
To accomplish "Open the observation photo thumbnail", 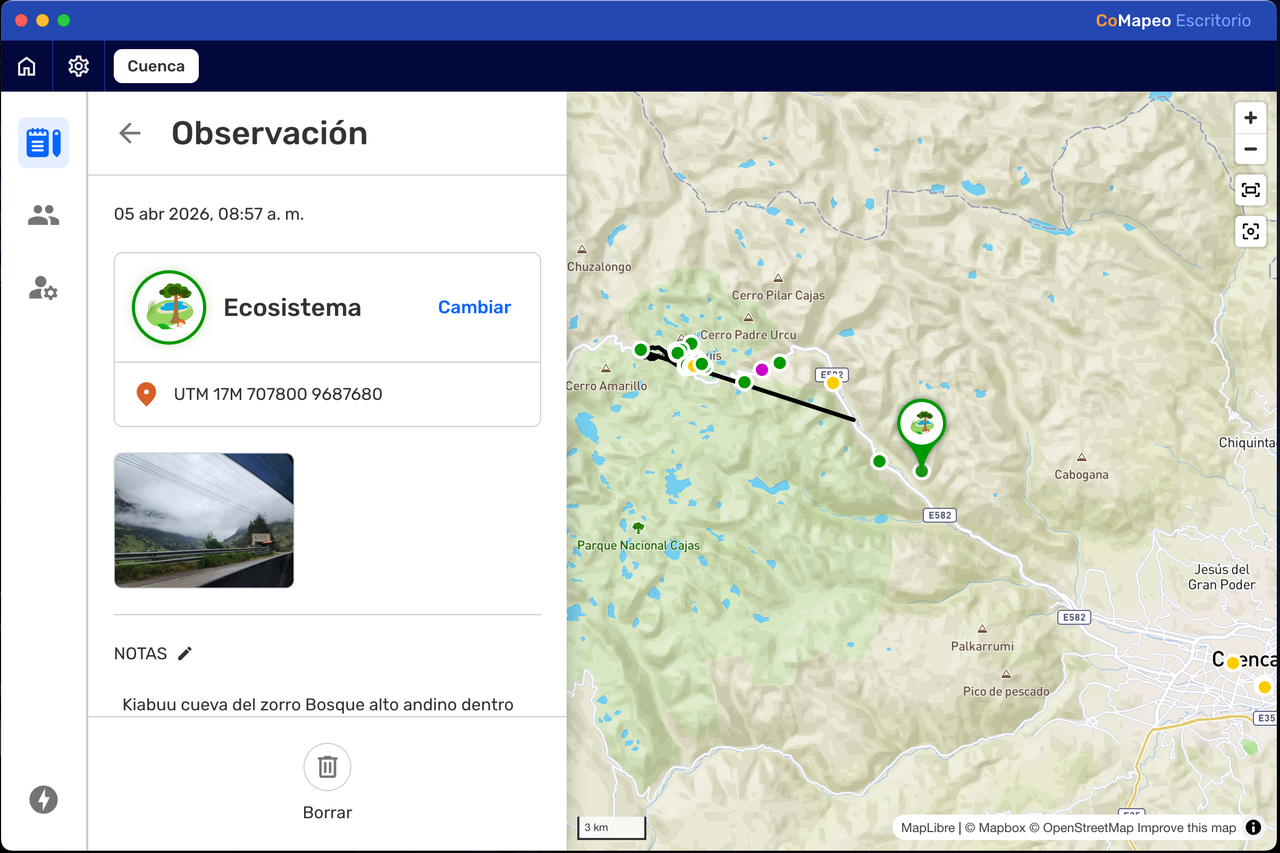I will point(204,520).
